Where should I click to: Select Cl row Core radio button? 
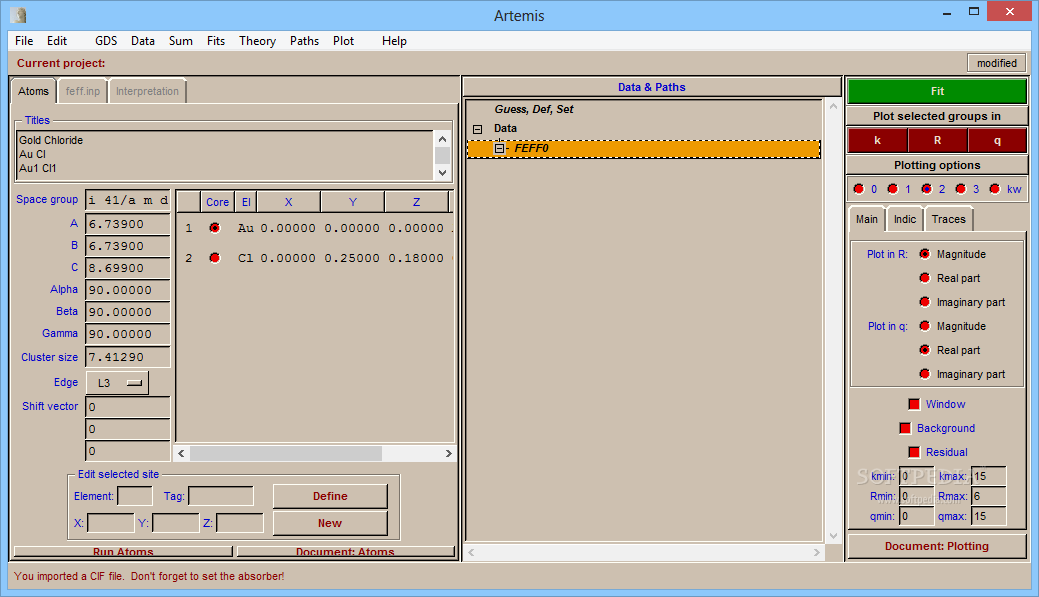coord(215,258)
